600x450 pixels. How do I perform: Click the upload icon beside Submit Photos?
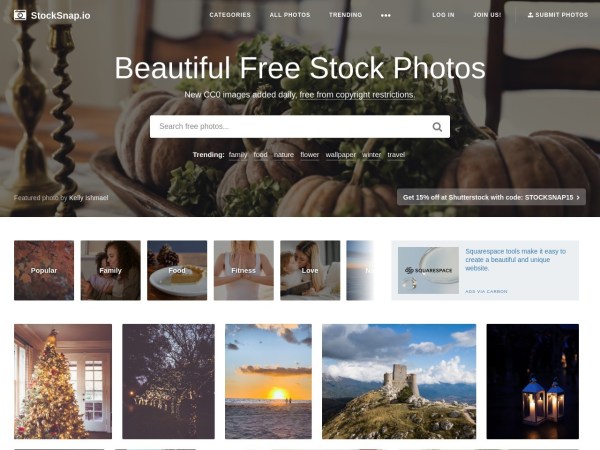point(530,15)
